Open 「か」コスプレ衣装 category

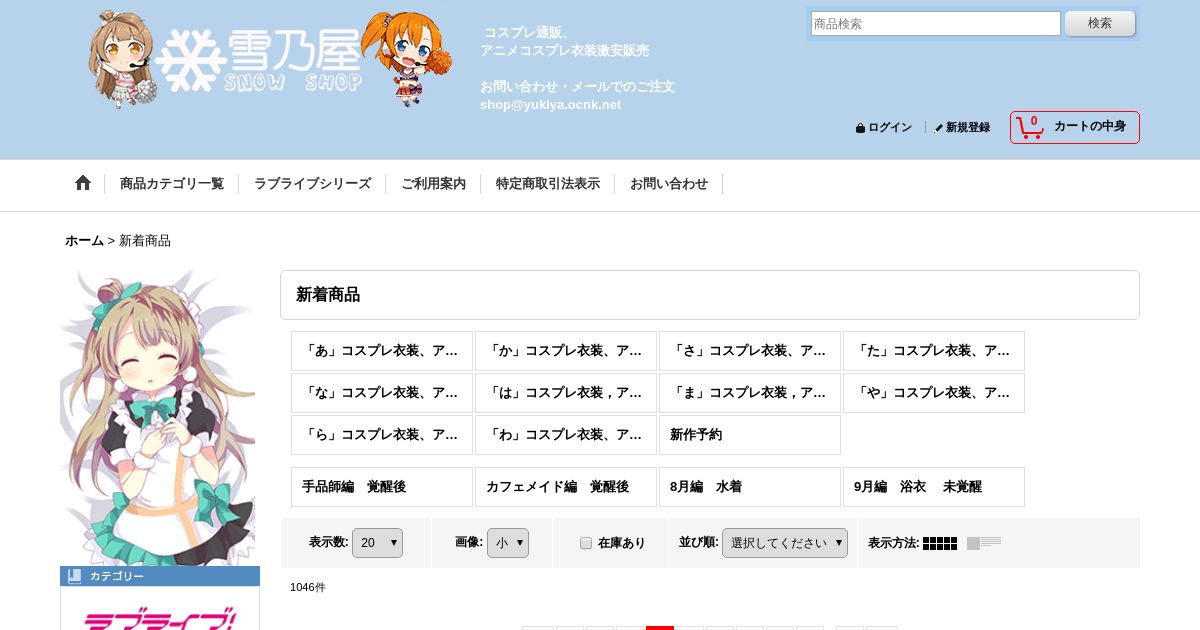tap(566, 351)
